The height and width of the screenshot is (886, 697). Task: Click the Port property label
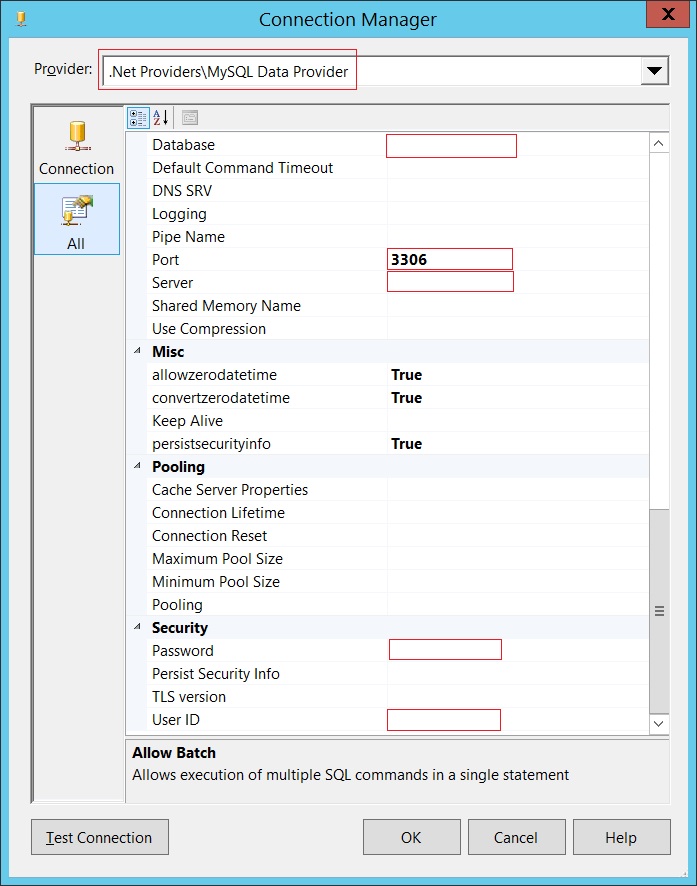pyautogui.click(x=165, y=259)
